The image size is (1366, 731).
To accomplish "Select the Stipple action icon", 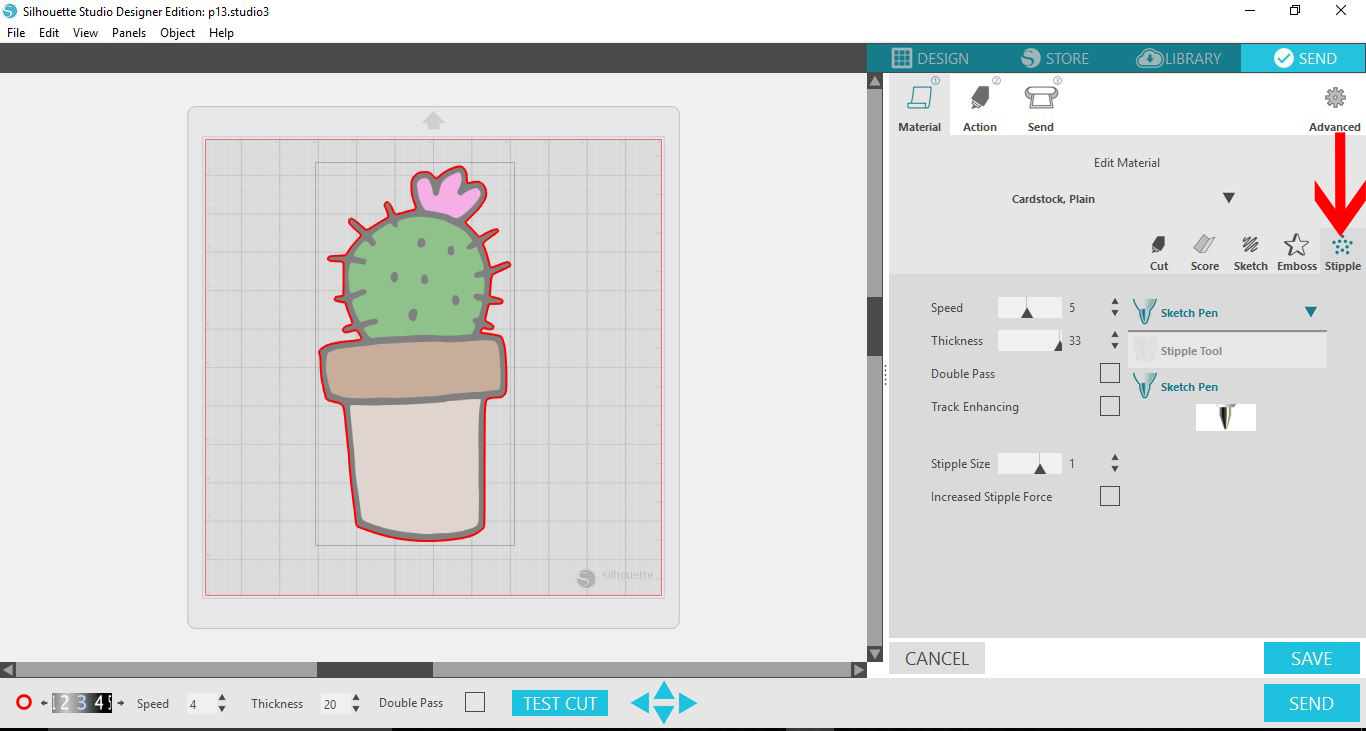I will [x=1342, y=246].
